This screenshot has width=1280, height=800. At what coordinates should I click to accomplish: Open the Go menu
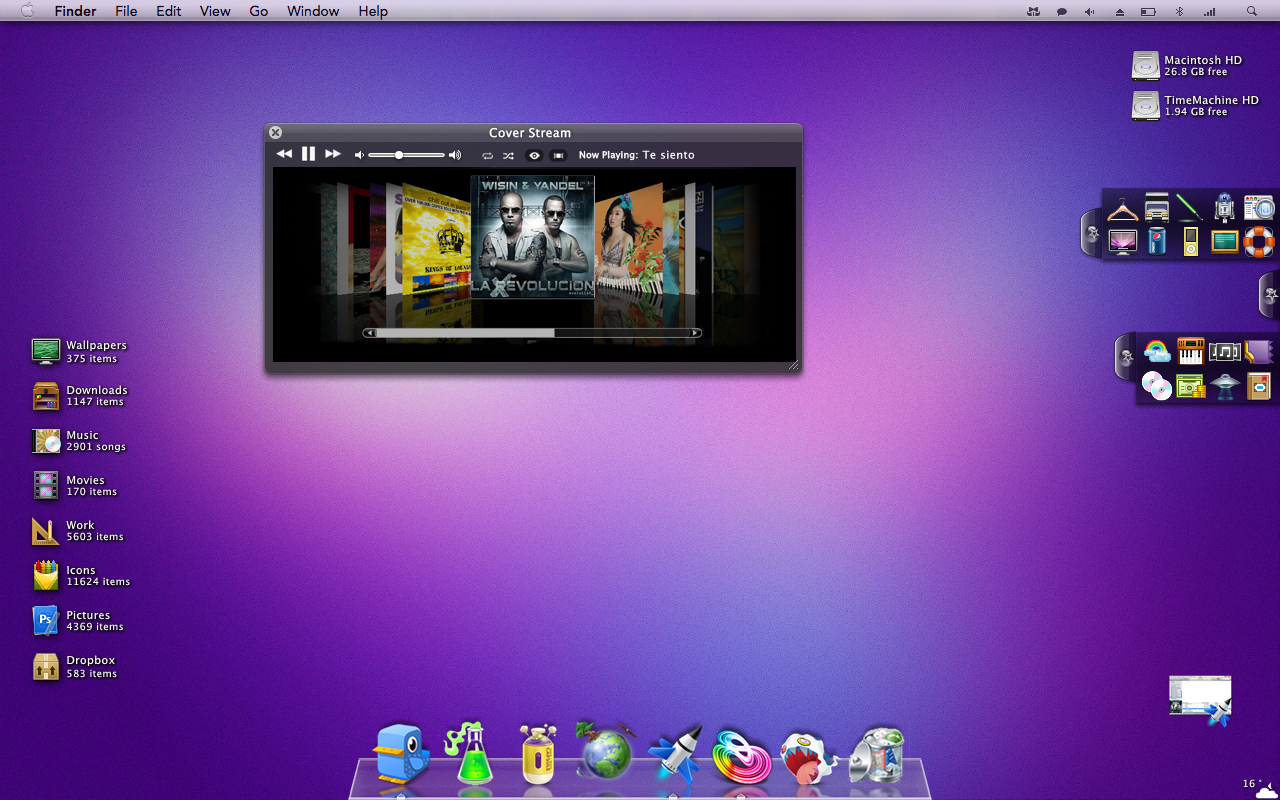point(259,11)
